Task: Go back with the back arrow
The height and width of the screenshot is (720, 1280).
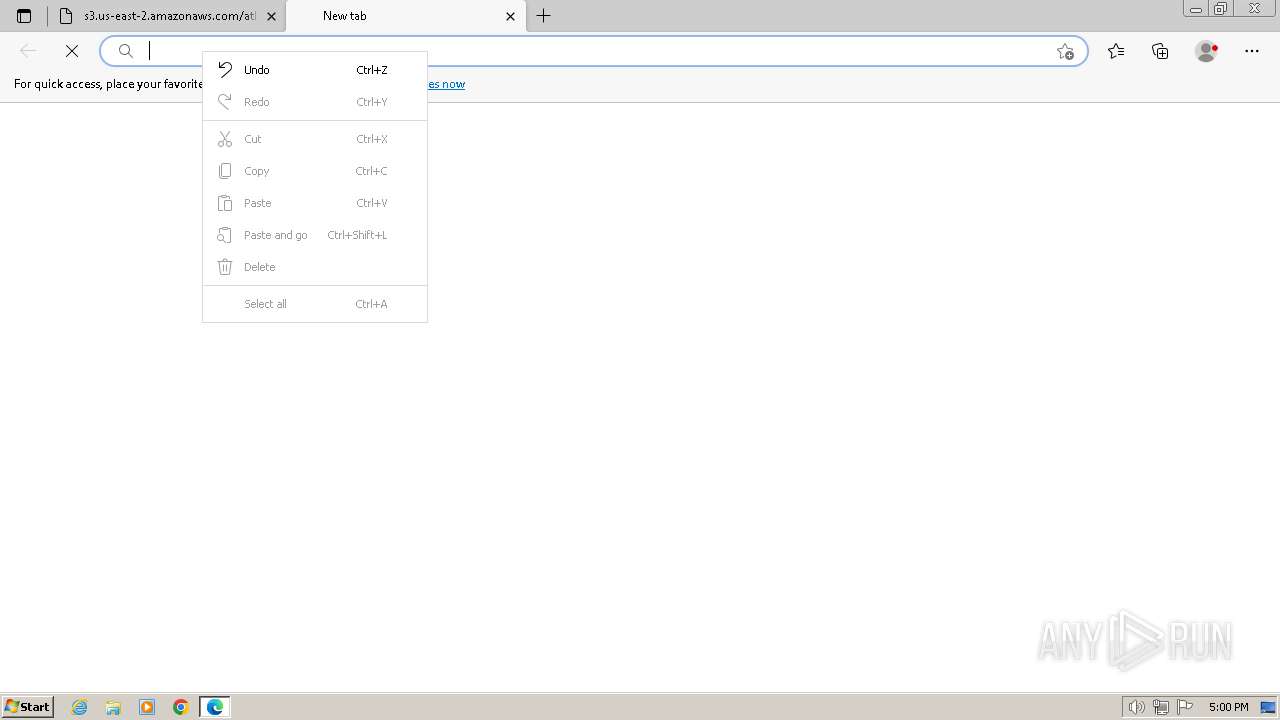Action: tap(28, 51)
